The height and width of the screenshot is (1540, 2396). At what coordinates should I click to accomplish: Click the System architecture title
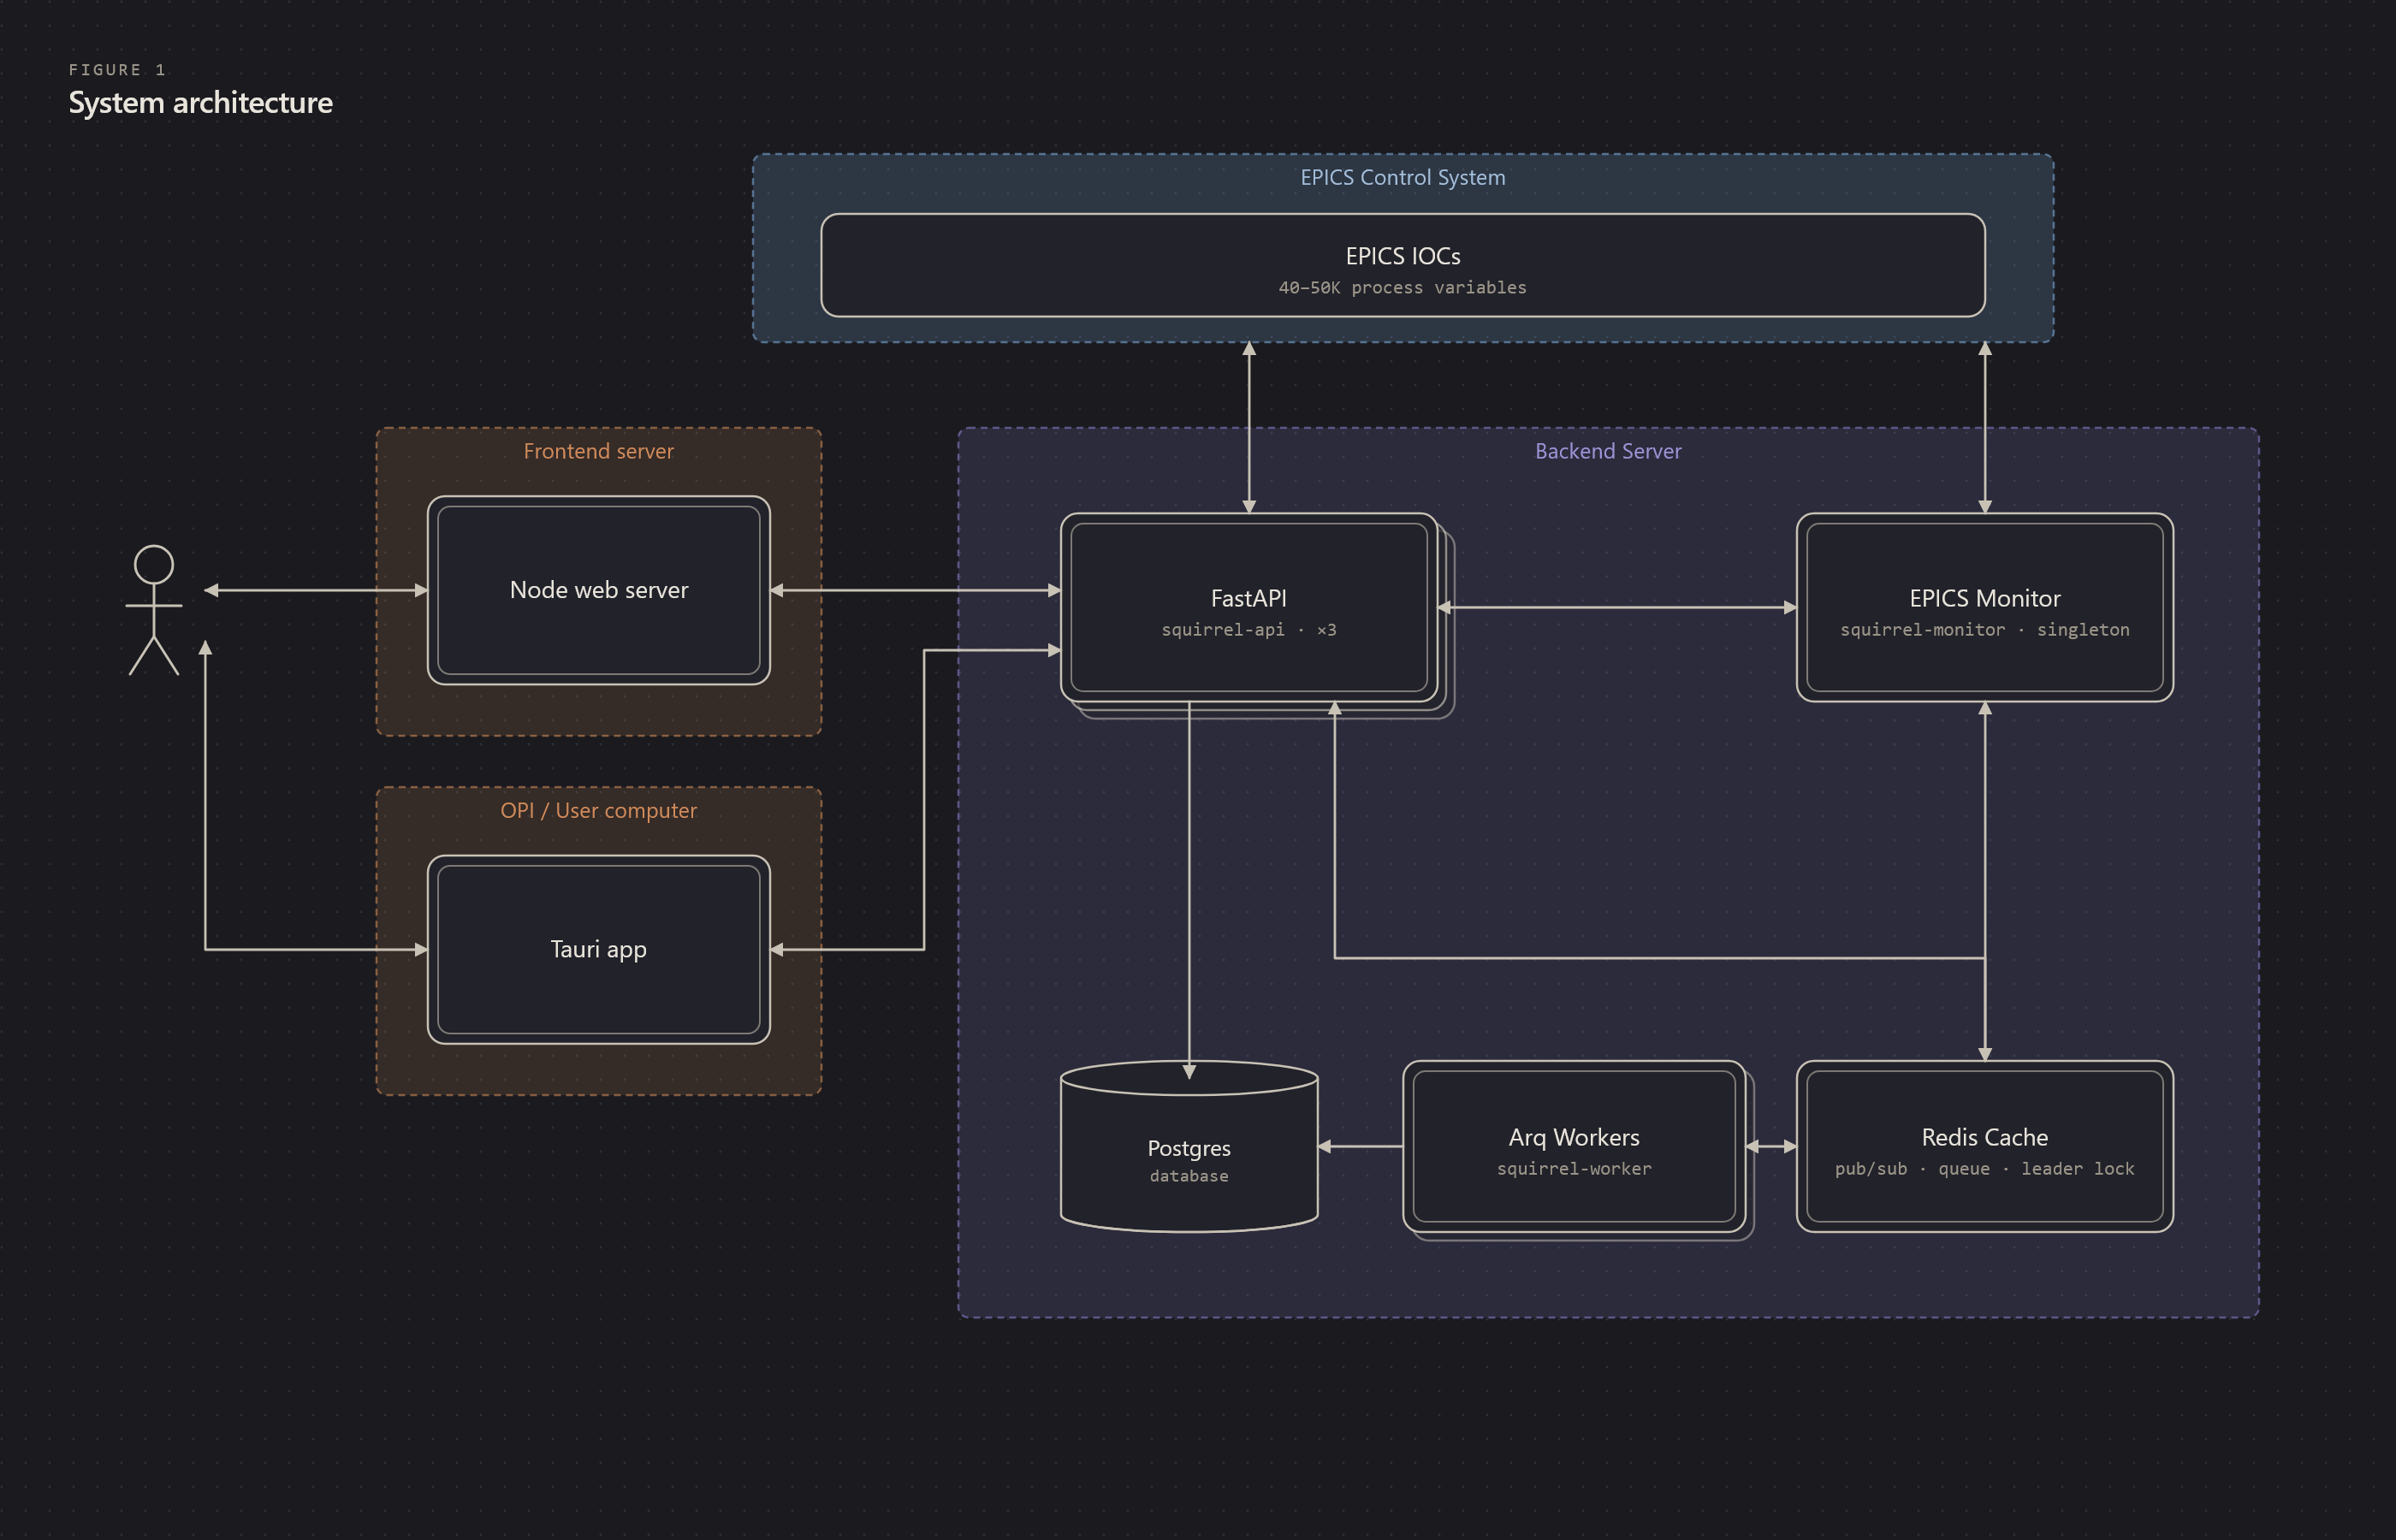pos(200,103)
